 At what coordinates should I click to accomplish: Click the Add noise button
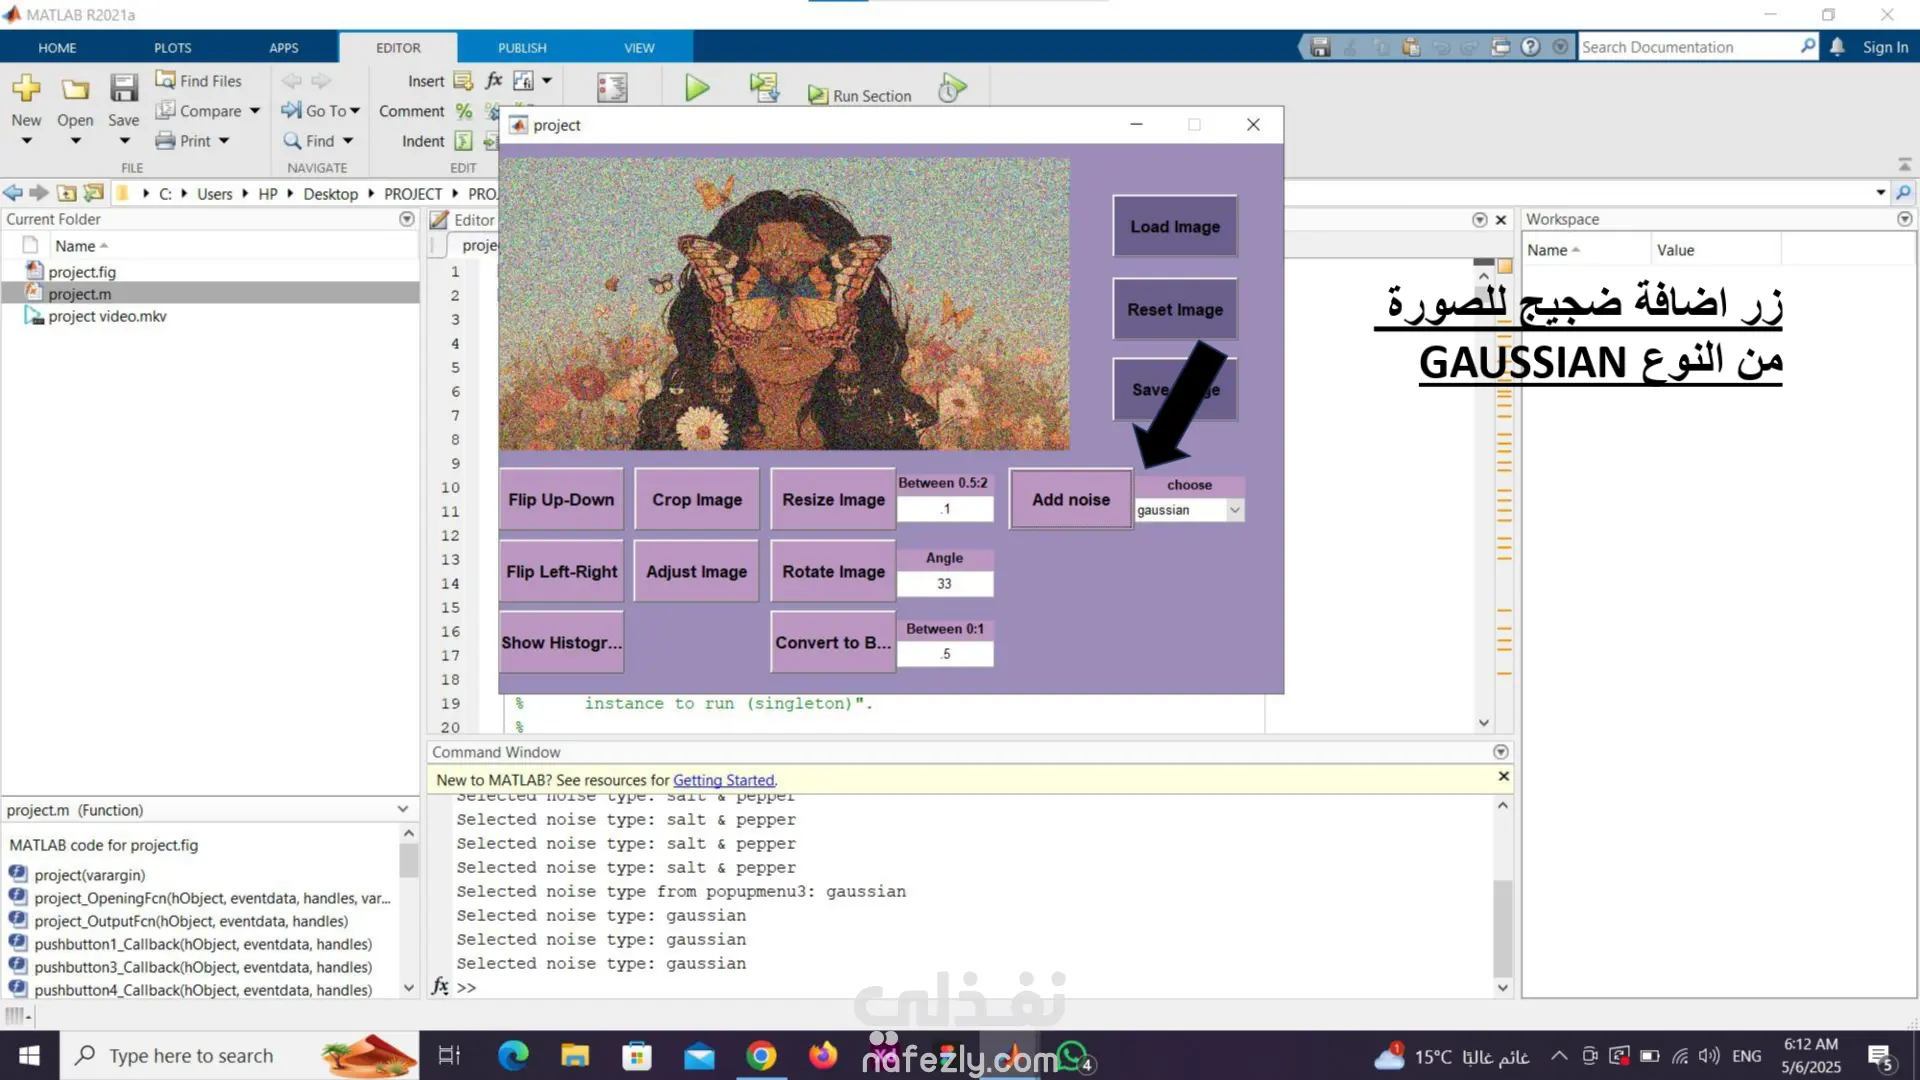pyautogui.click(x=1071, y=499)
